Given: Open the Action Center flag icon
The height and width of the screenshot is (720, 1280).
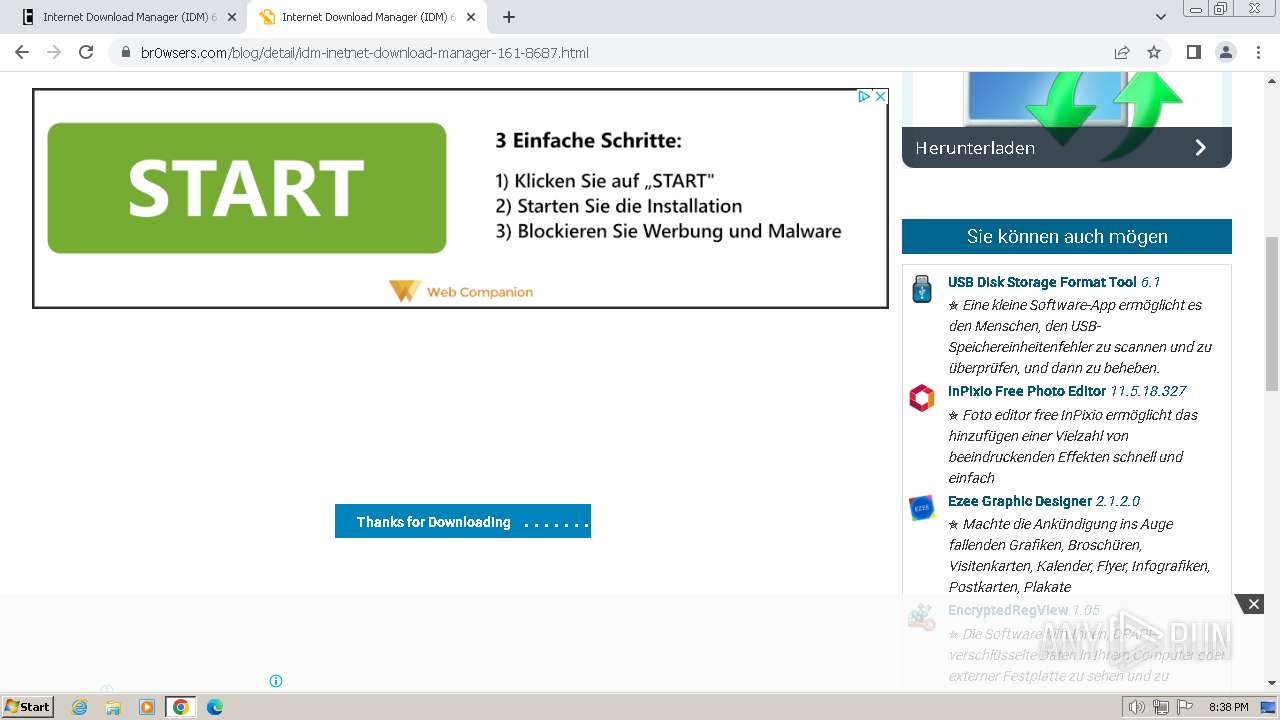Looking at the screenshot, I should click(x=1185, y=707).
